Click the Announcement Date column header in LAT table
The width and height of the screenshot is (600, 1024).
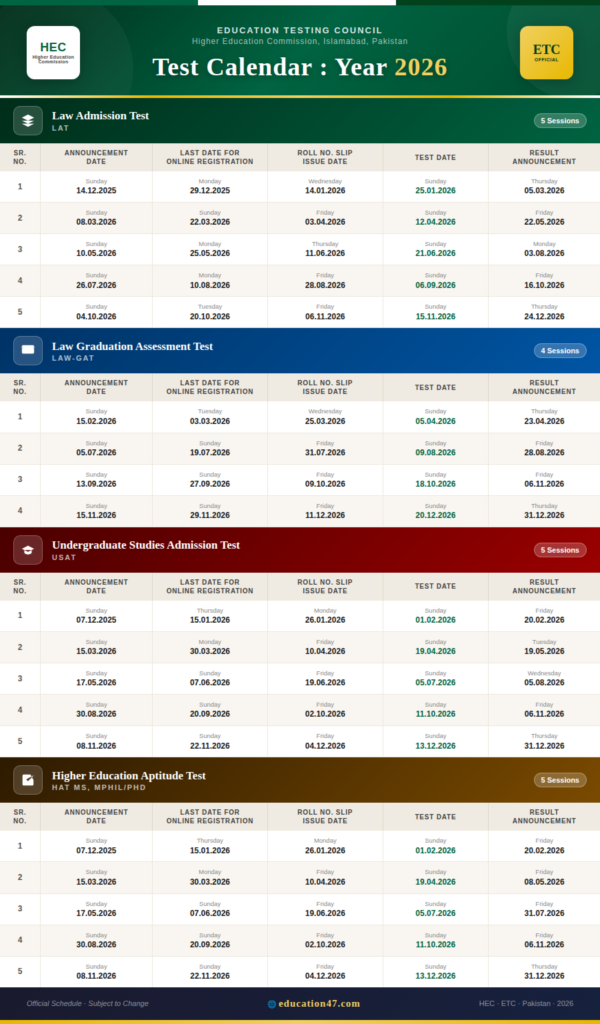point(96,157)
